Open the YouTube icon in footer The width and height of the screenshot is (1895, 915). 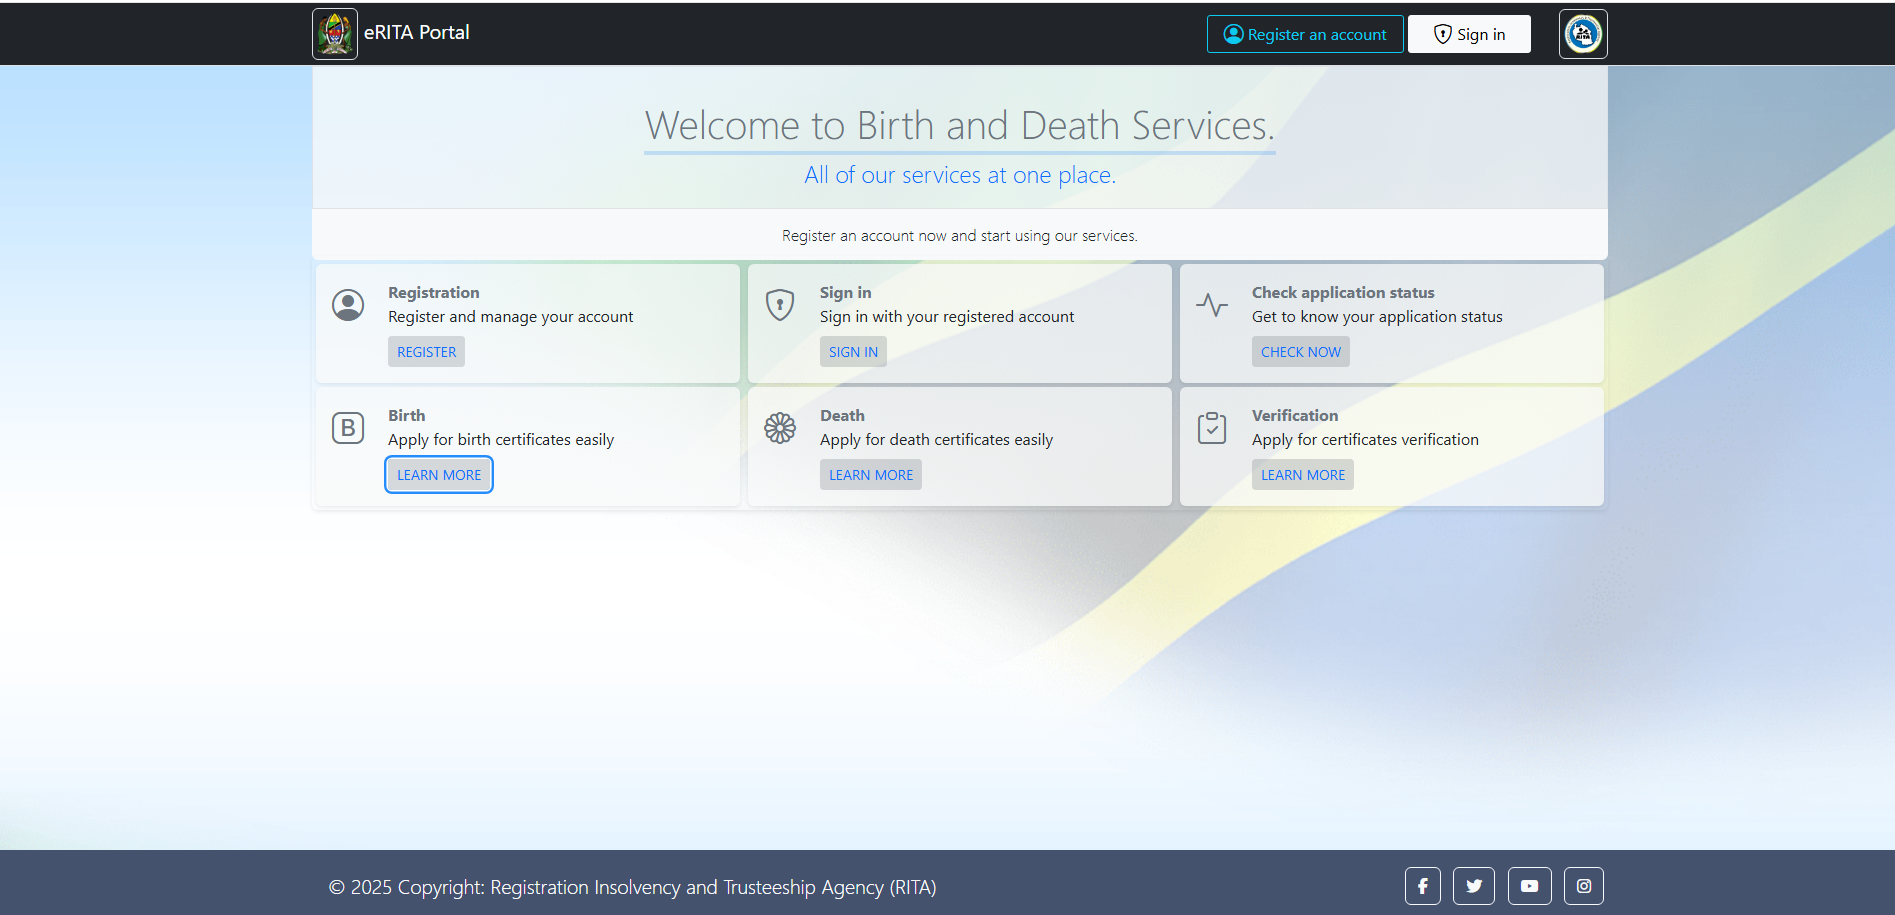[1530, 886]
